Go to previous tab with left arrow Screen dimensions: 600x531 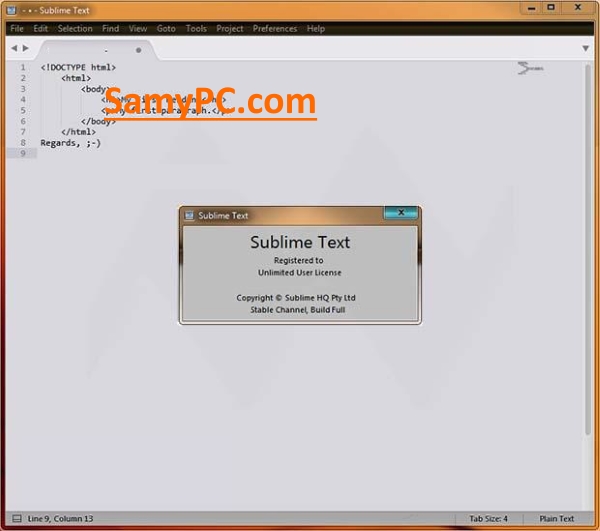14,48
